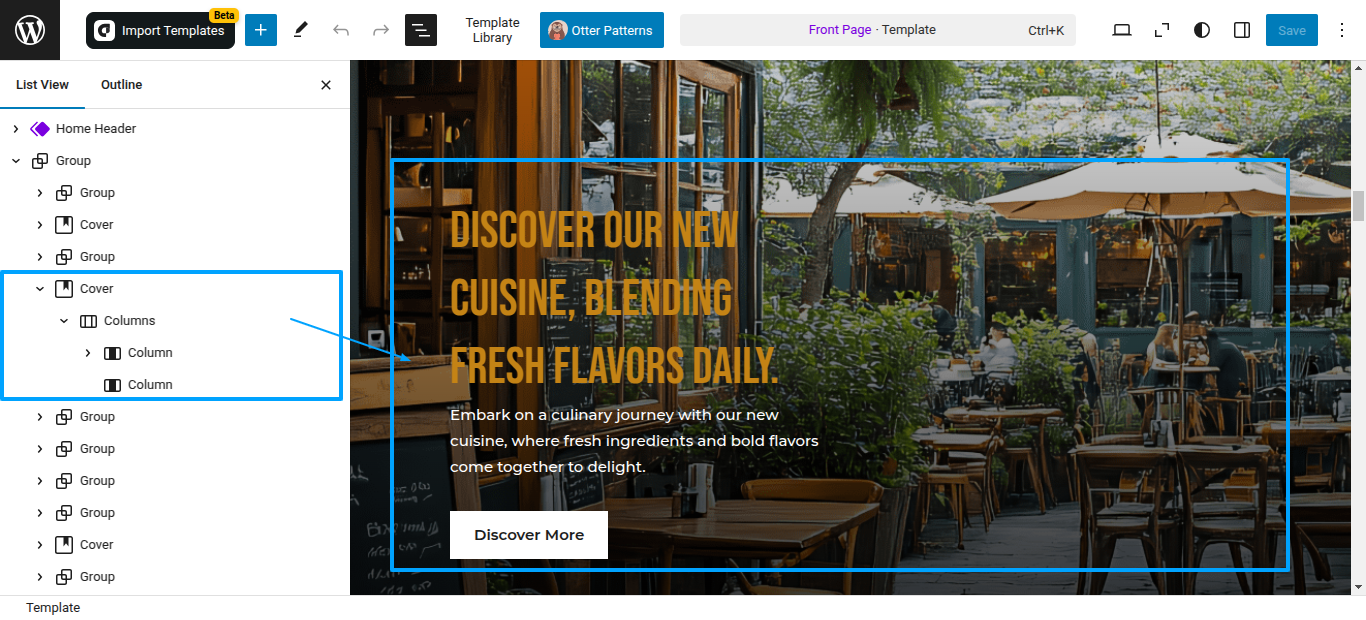Viewport: 1366px width, 620px height.
Task: Open the three-dot Options menu
Action: pyautogui.click(x=1340, y=30)
